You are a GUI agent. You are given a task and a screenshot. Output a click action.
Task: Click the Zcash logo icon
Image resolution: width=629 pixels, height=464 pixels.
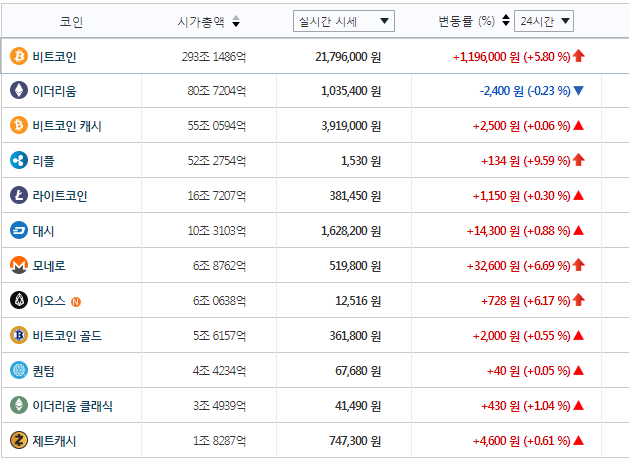pyautogui.click(x=18, y=440)
